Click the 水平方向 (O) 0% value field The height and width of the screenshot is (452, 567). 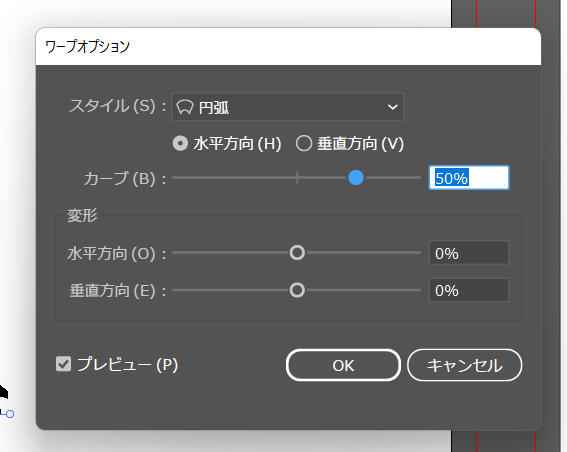(469, 252)
